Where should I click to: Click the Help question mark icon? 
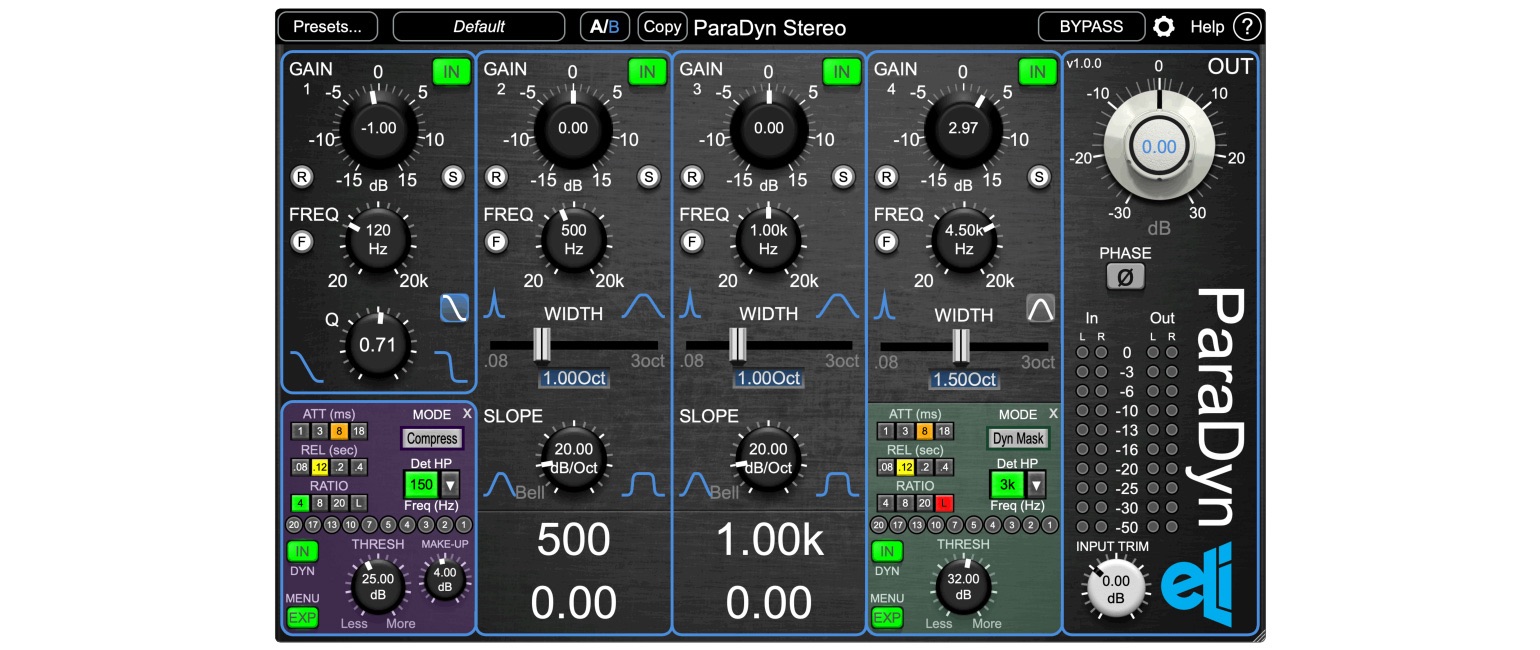coord(1247,27)
